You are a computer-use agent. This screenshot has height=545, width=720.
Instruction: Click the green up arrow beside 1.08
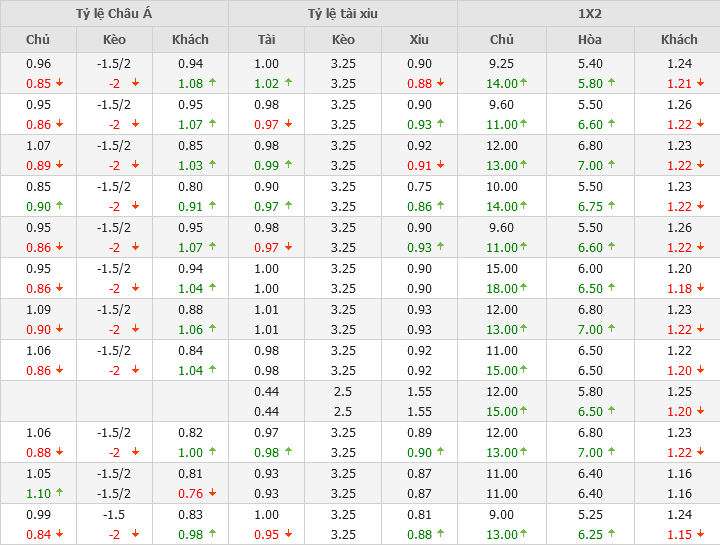coord(212,83)
